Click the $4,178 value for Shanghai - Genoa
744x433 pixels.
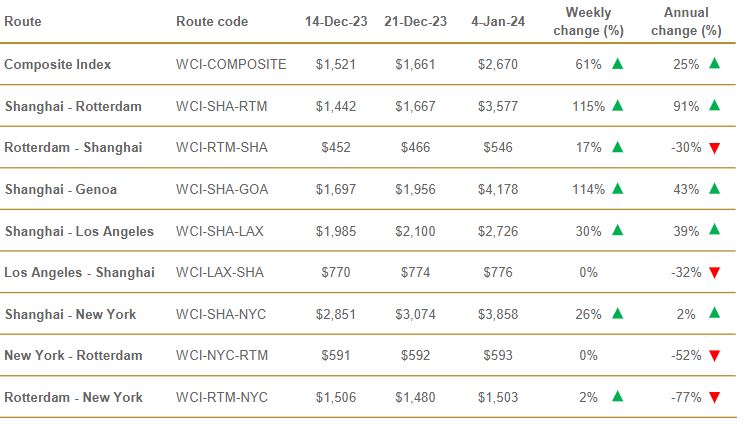498,190
